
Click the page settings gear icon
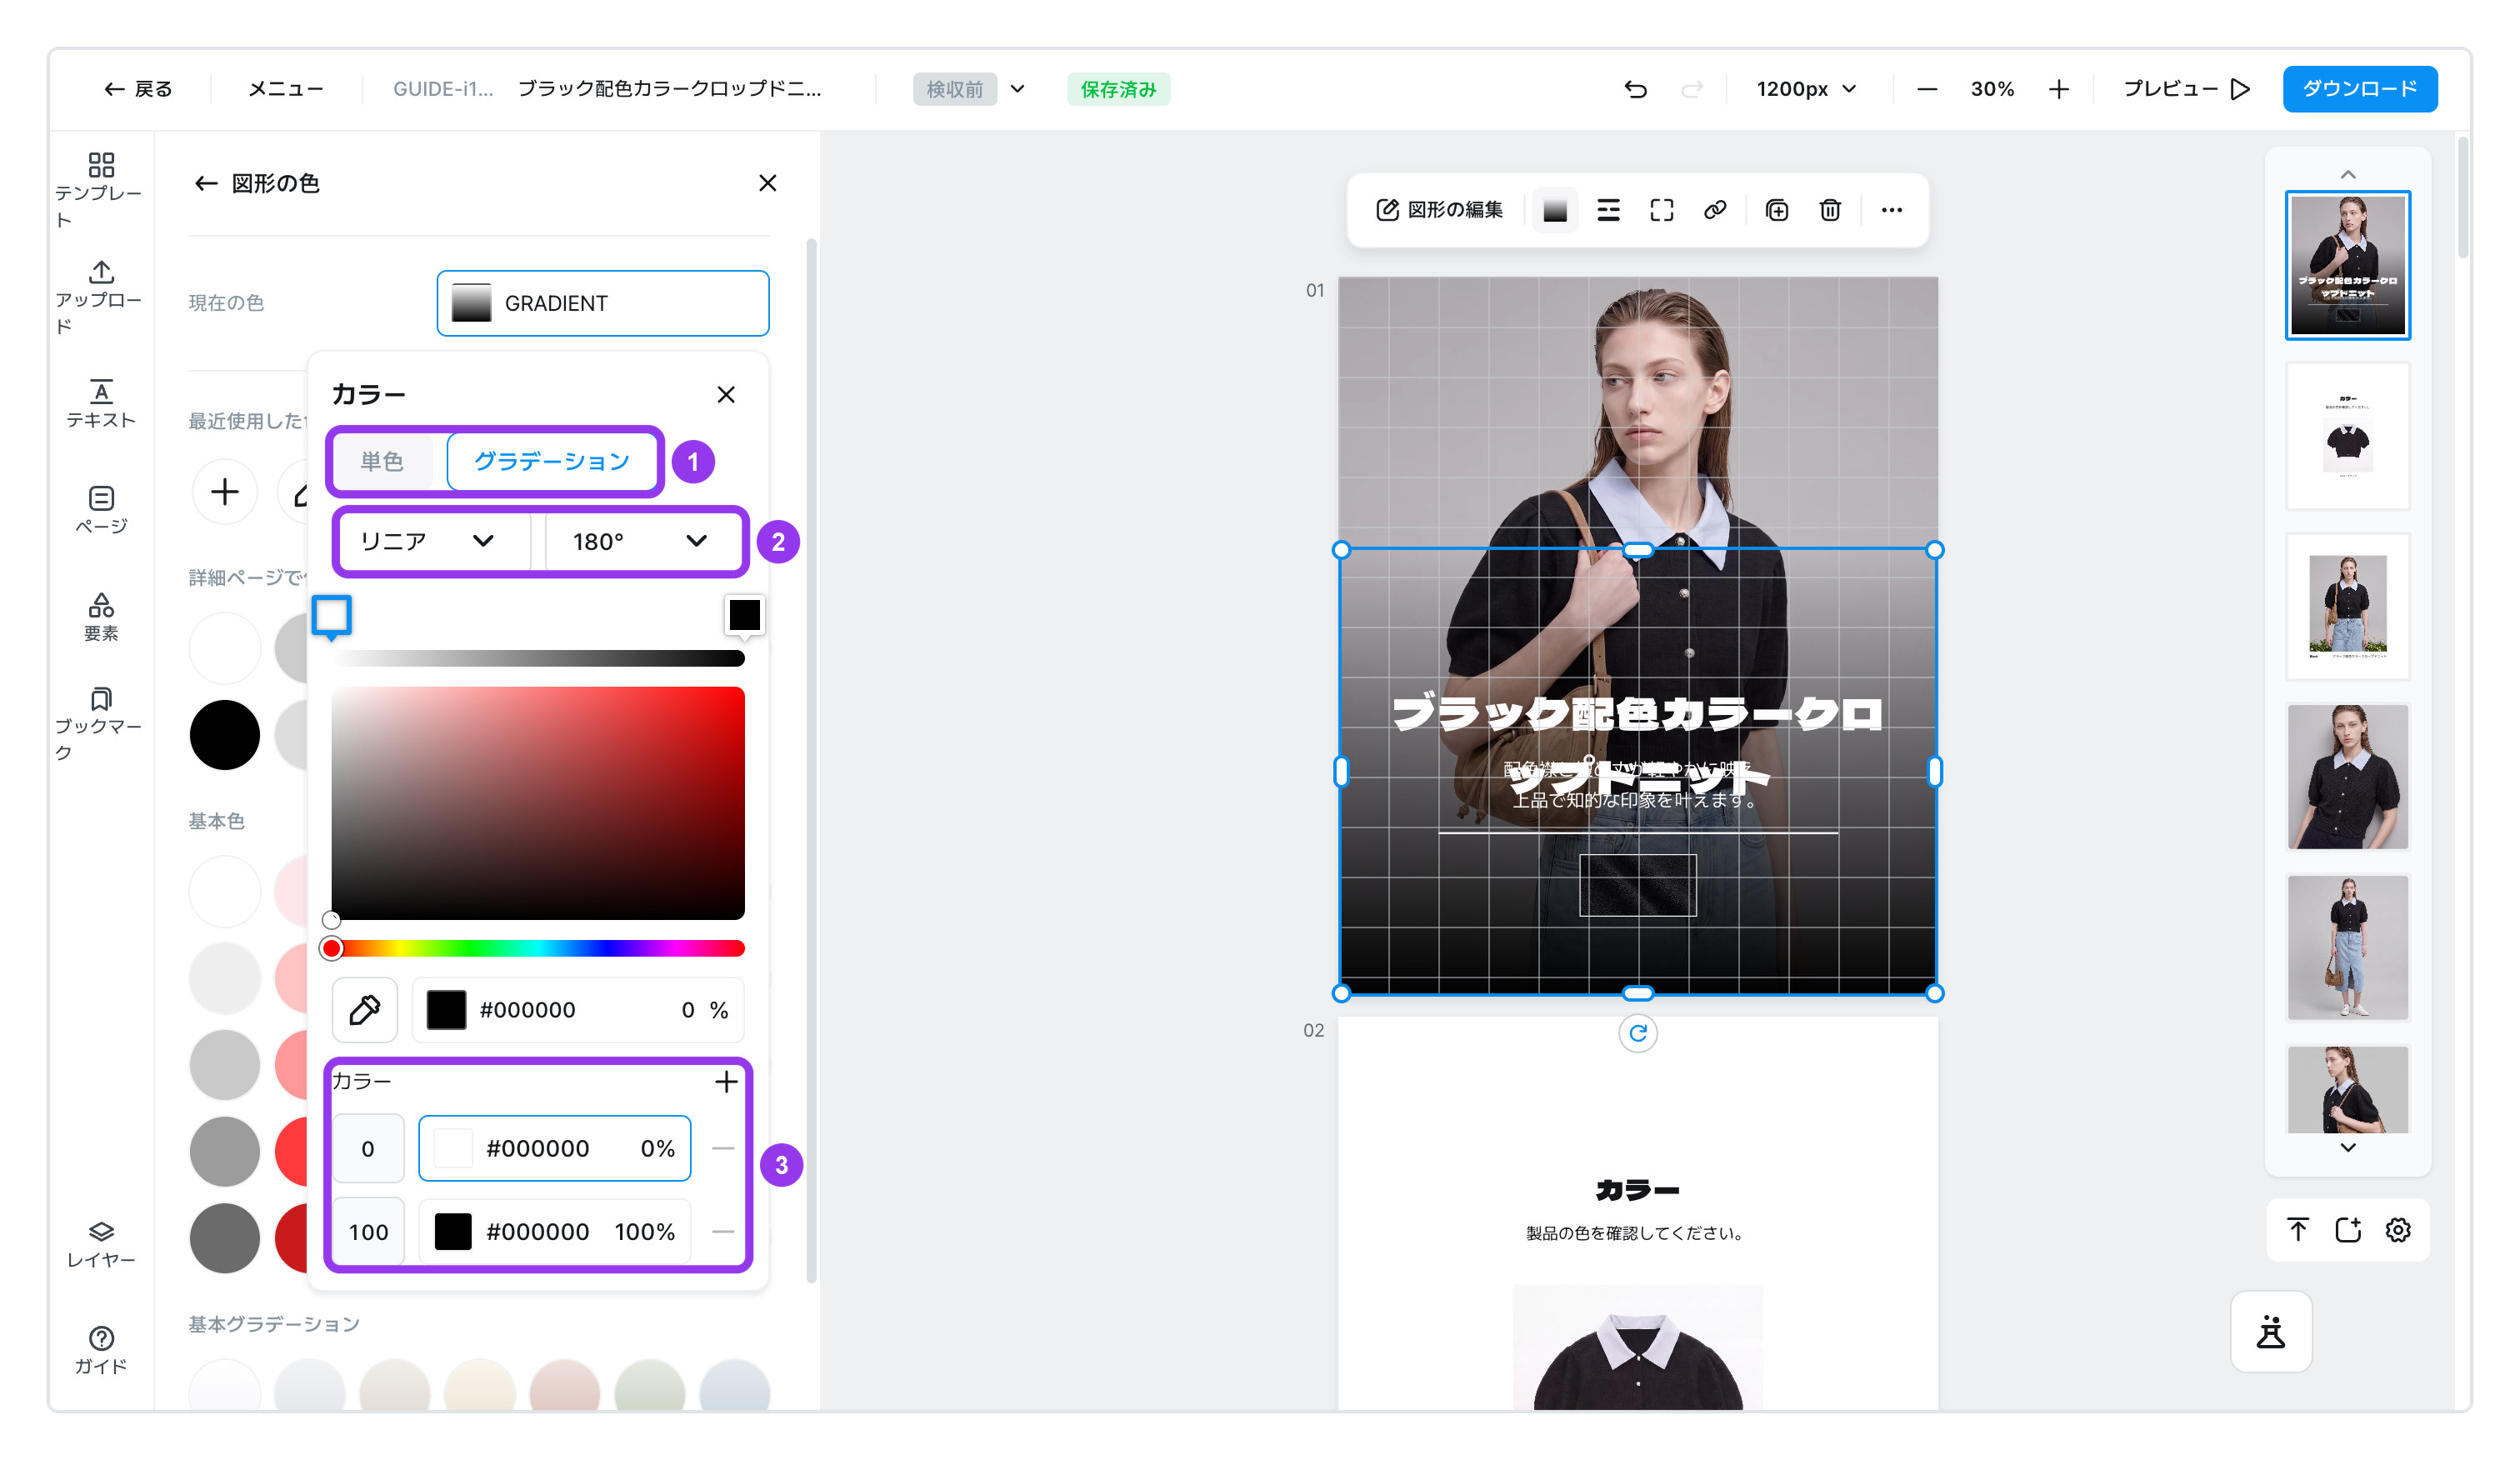coord(2398,1230)
